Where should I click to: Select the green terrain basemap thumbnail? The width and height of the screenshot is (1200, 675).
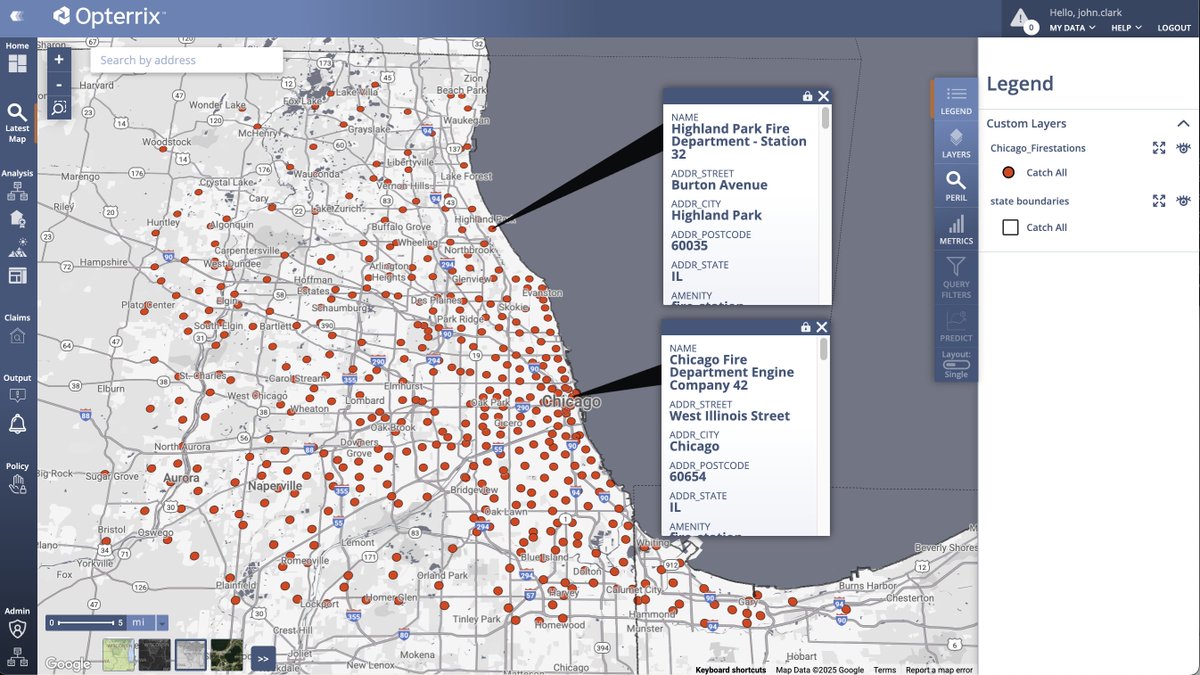pyautogui.click(x=118, y=654)
